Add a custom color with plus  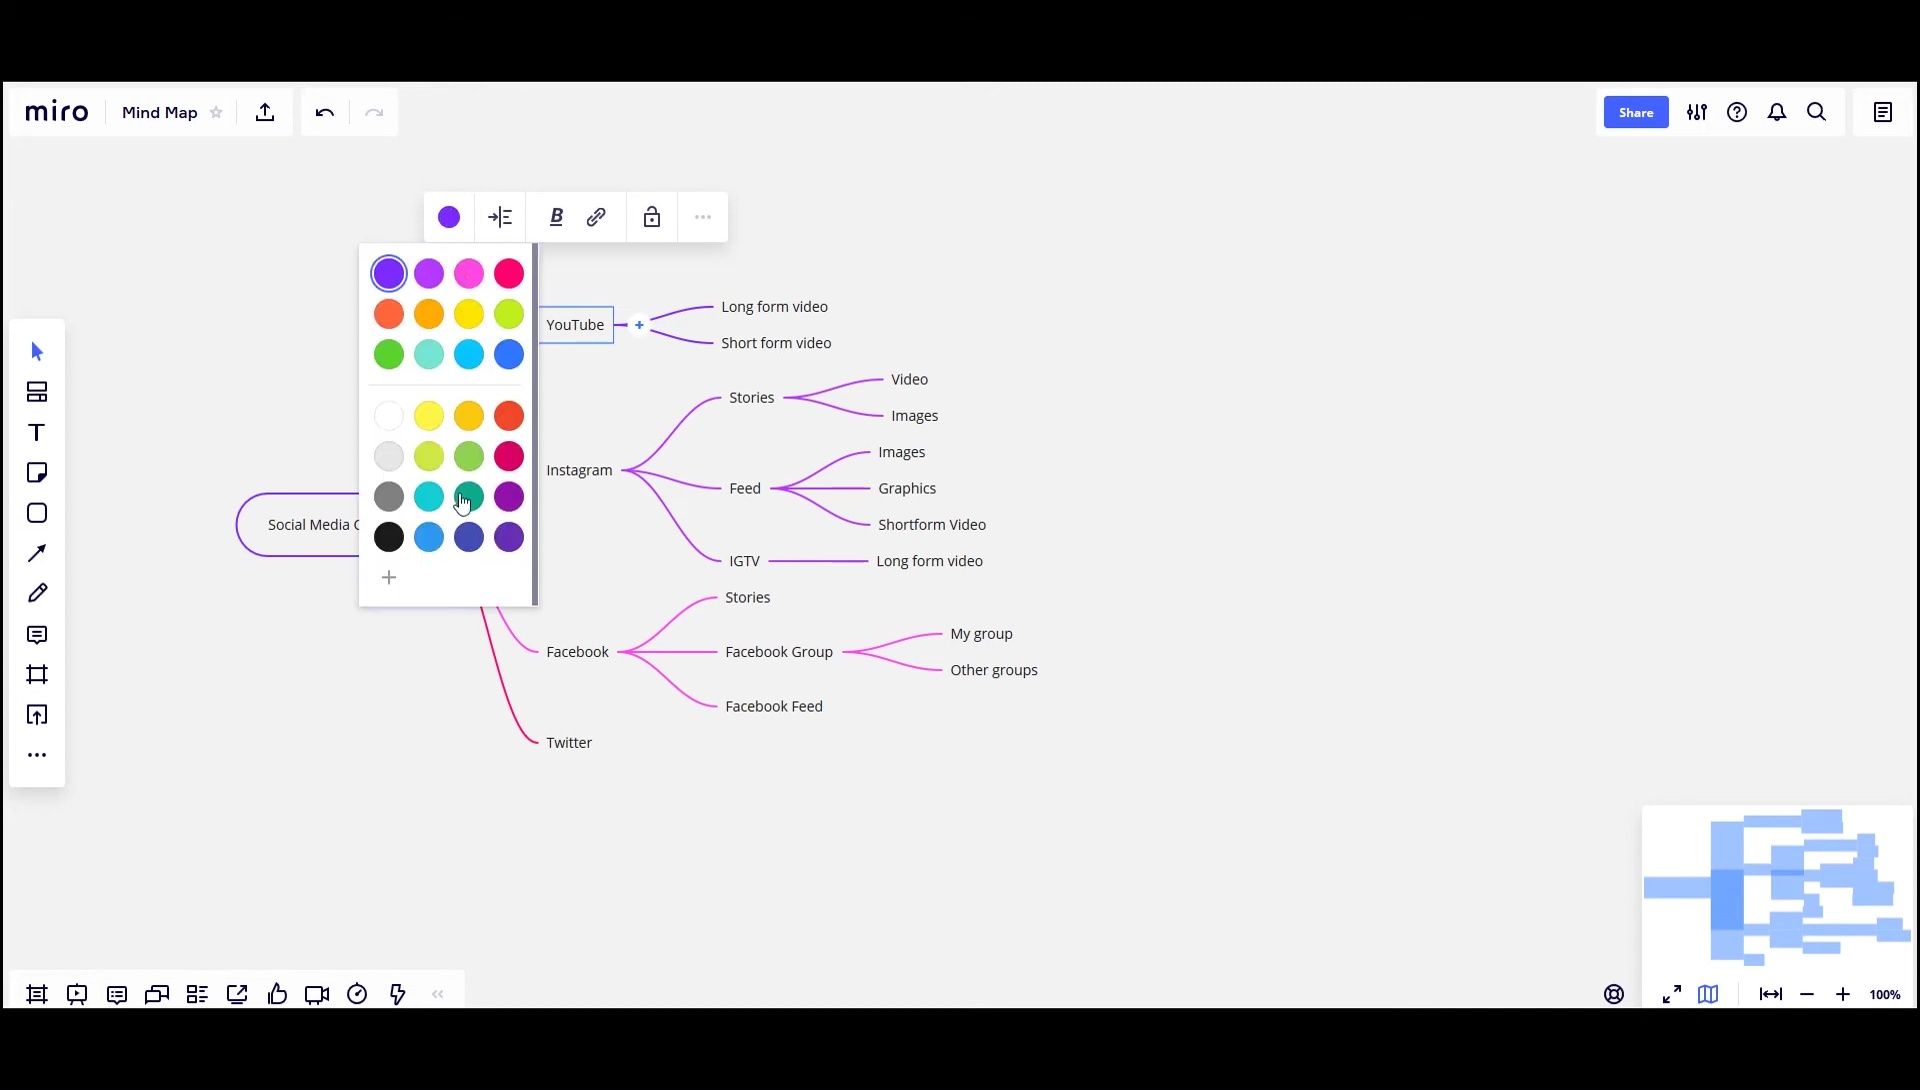click(x=389, y=578)
